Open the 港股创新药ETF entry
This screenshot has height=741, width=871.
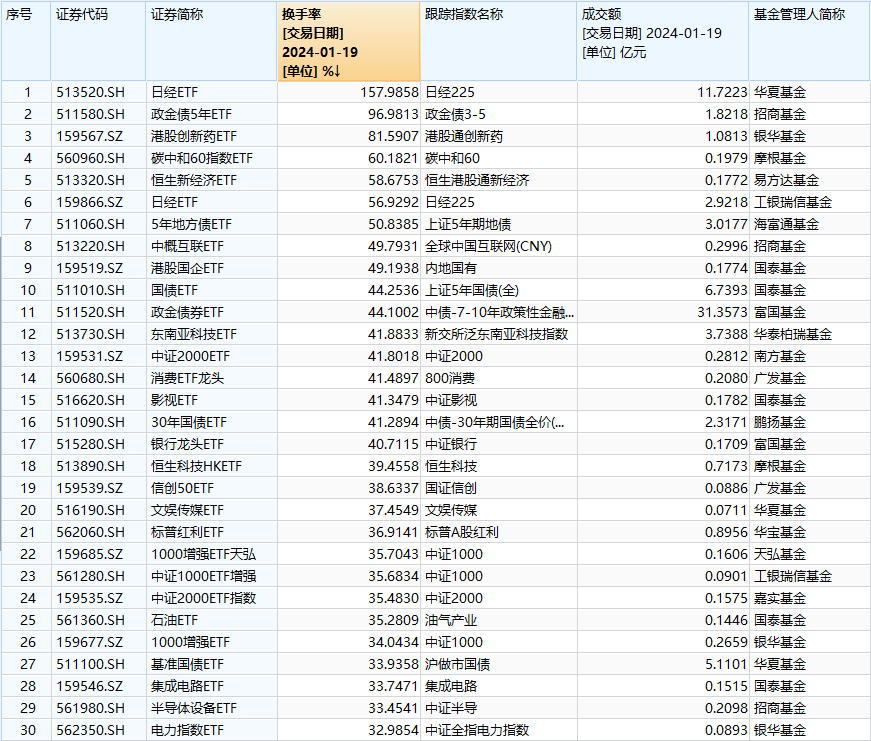click(x=190, y=136)
